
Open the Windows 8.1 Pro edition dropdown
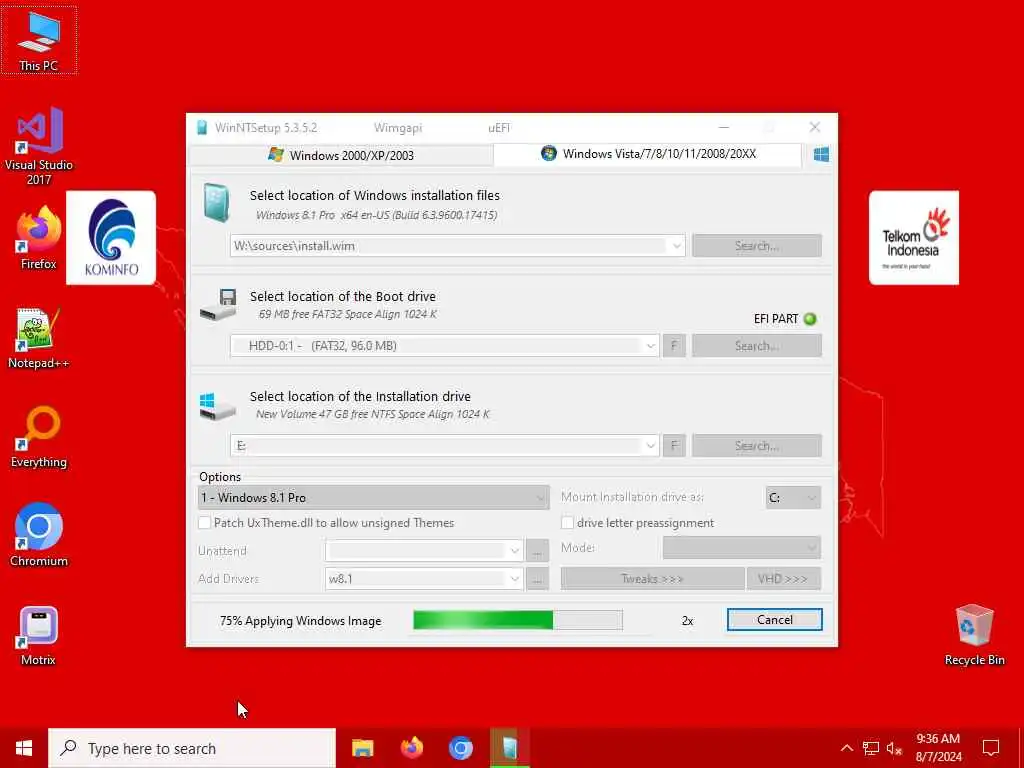coord(374,498)
